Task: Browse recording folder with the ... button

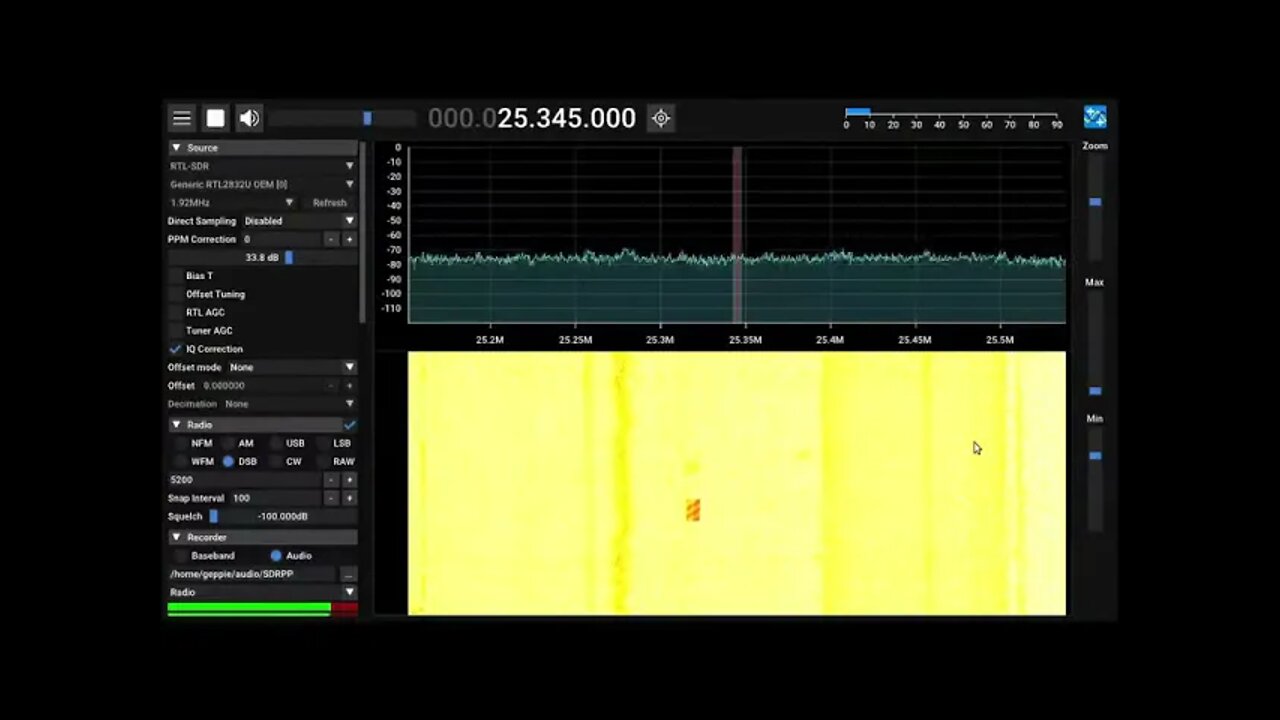Action: tap(348, 574)
